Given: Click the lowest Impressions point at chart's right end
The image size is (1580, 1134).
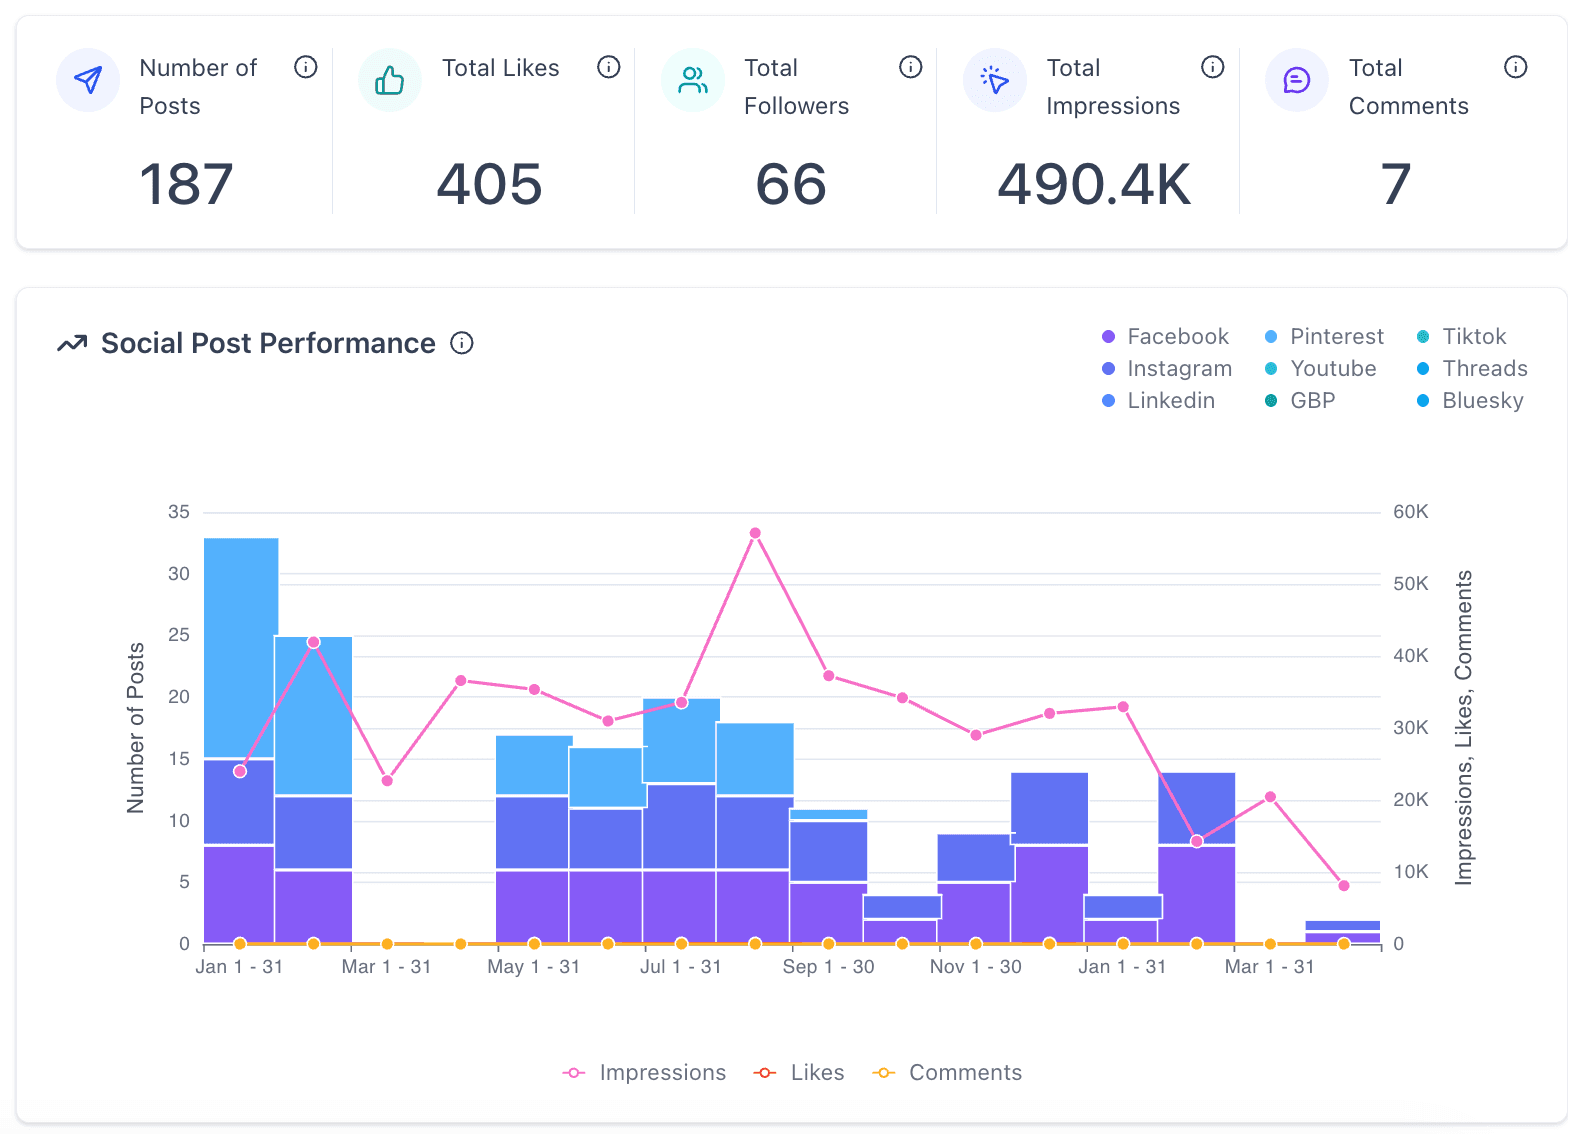Looking at the screenshot, I should (1344, 885).
